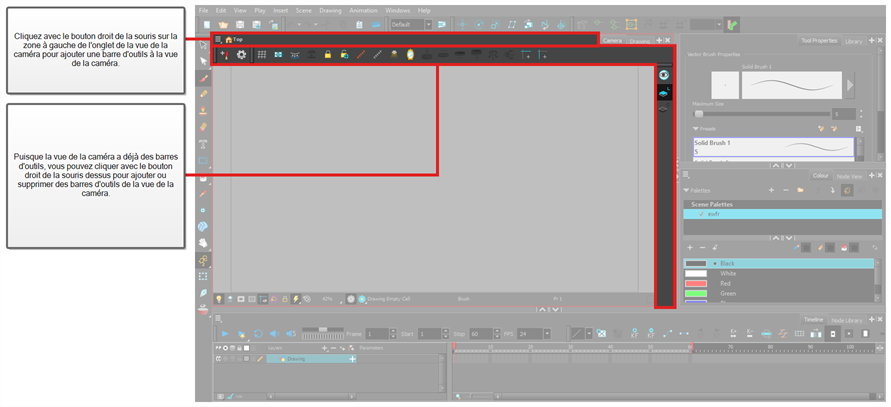Select the Stamp tool in left toolbar
Image resolution: width=891 pixels, height=407 pixels.
pos(204,111)
